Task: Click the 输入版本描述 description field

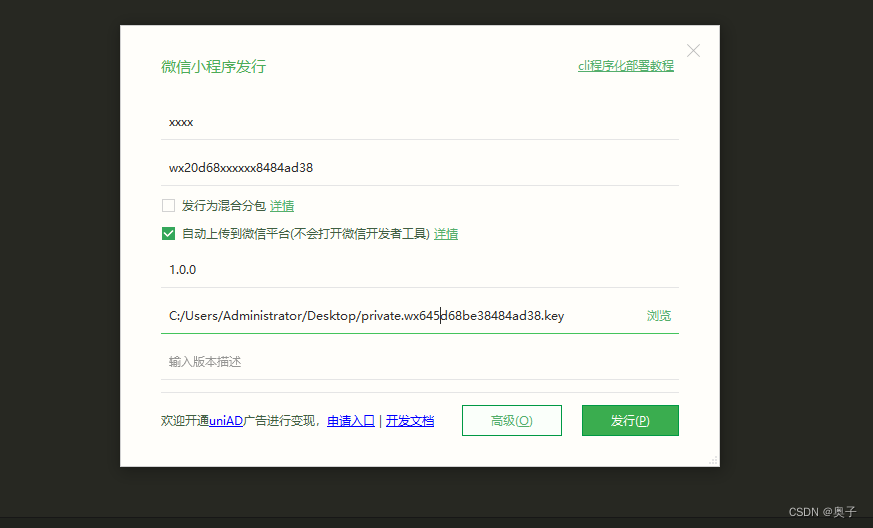Action: click(x=420, y=362)
